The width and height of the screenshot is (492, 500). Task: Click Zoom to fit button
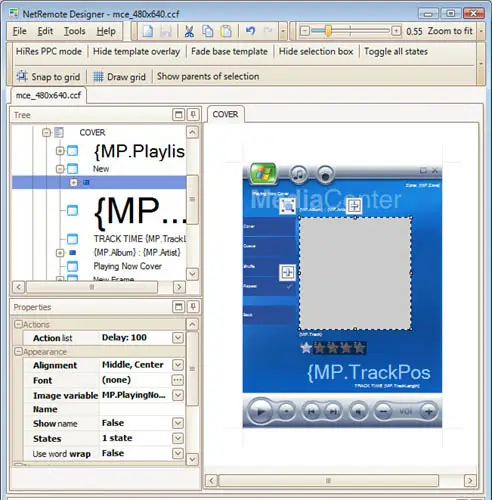click(450, 31)
